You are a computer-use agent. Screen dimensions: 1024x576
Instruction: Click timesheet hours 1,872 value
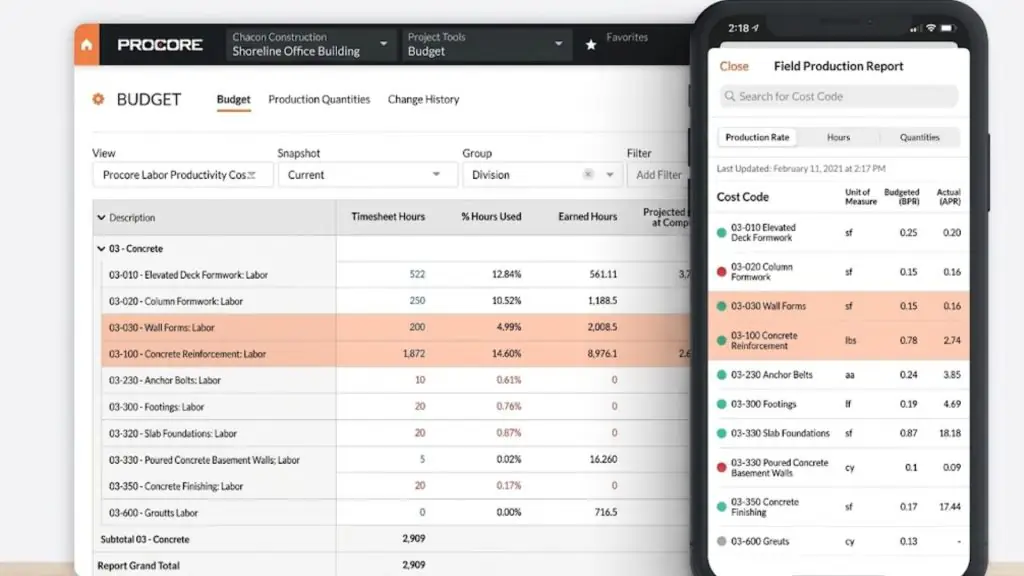pos(414,353)
